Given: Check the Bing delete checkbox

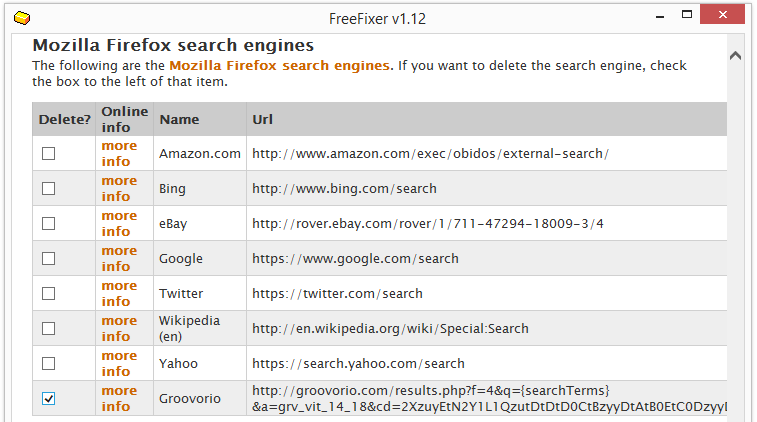Looking at the screenshot, I should click(x=48, y=188).
